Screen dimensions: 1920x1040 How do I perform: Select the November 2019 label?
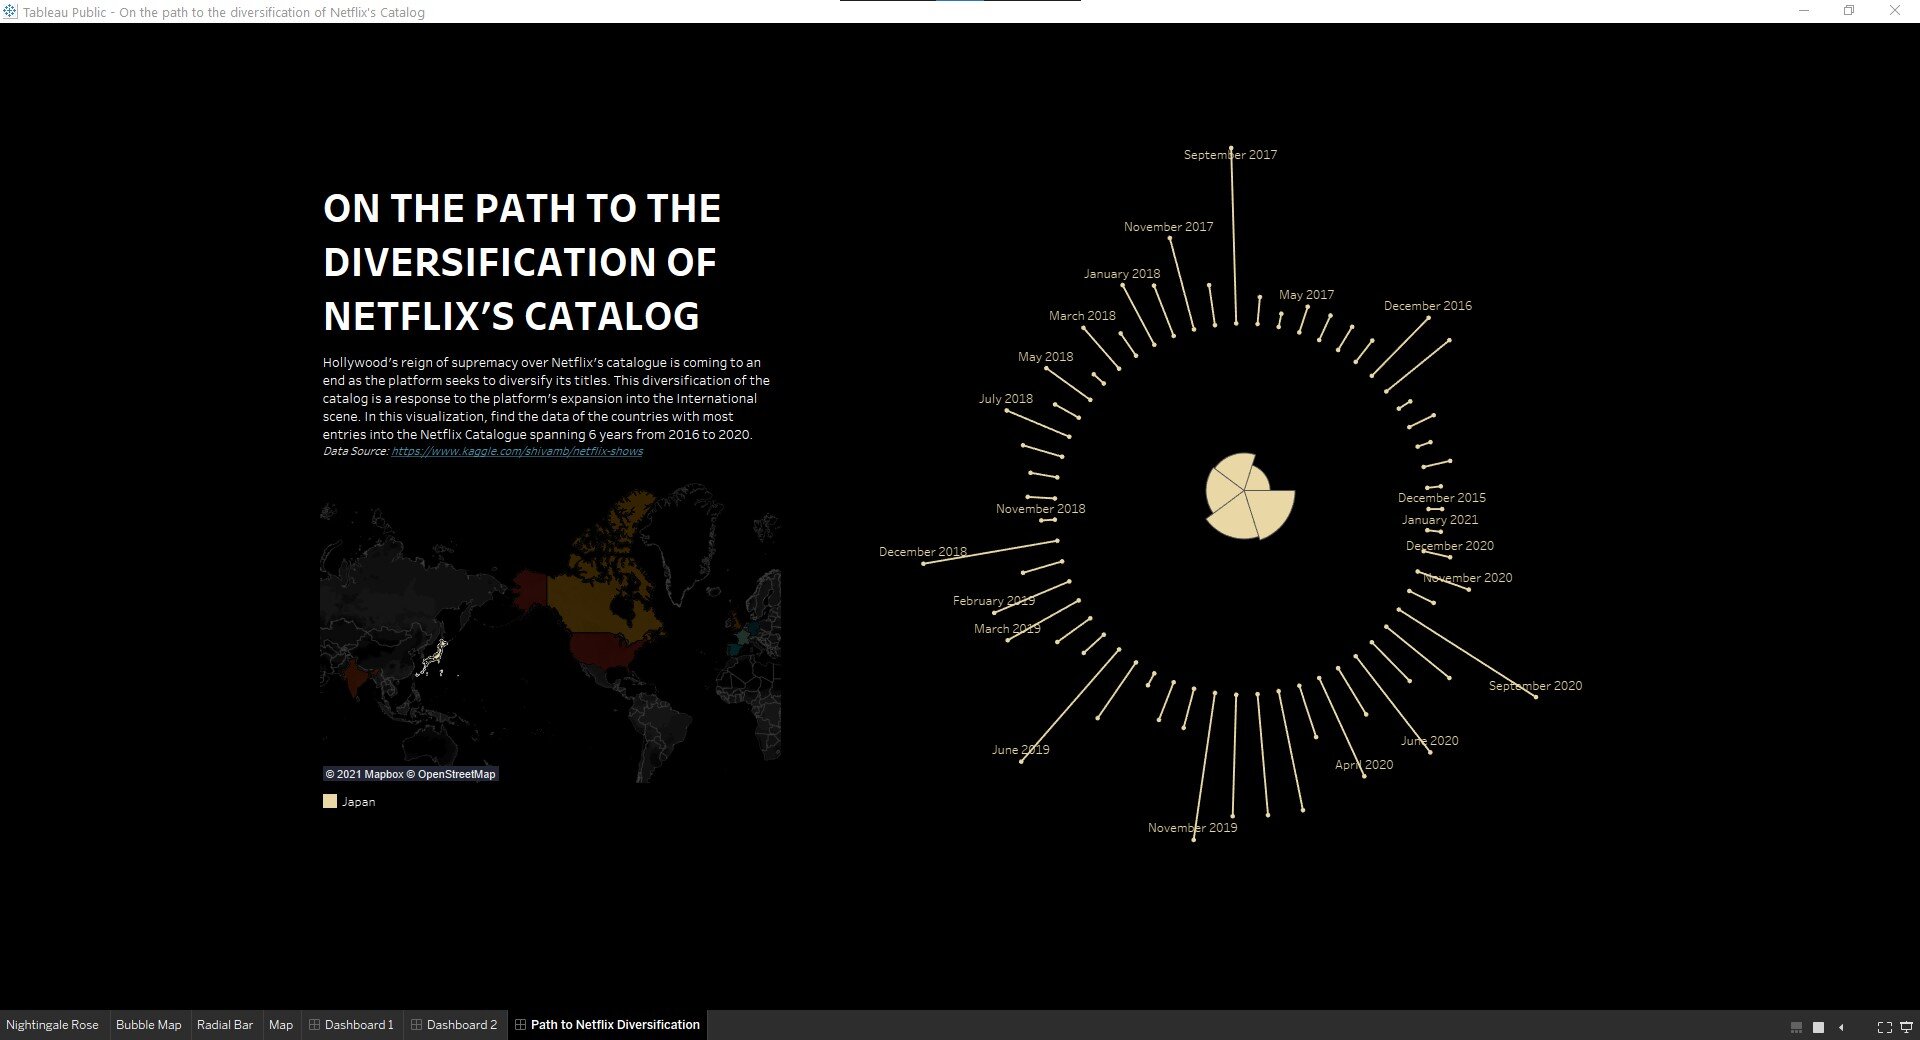(1192, 828)
